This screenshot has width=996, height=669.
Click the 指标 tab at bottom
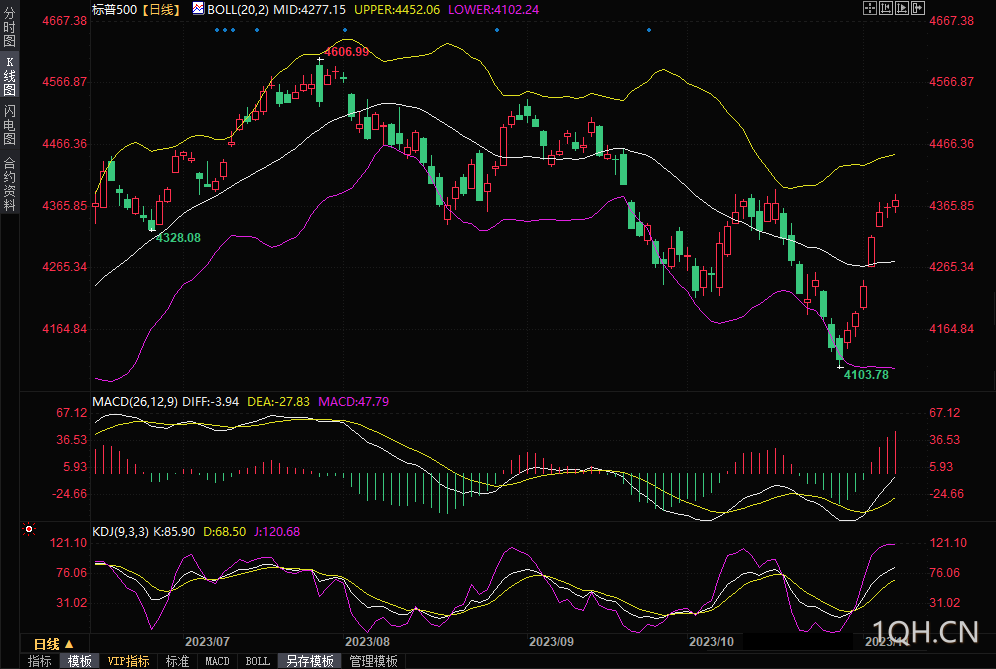point(40,661)
